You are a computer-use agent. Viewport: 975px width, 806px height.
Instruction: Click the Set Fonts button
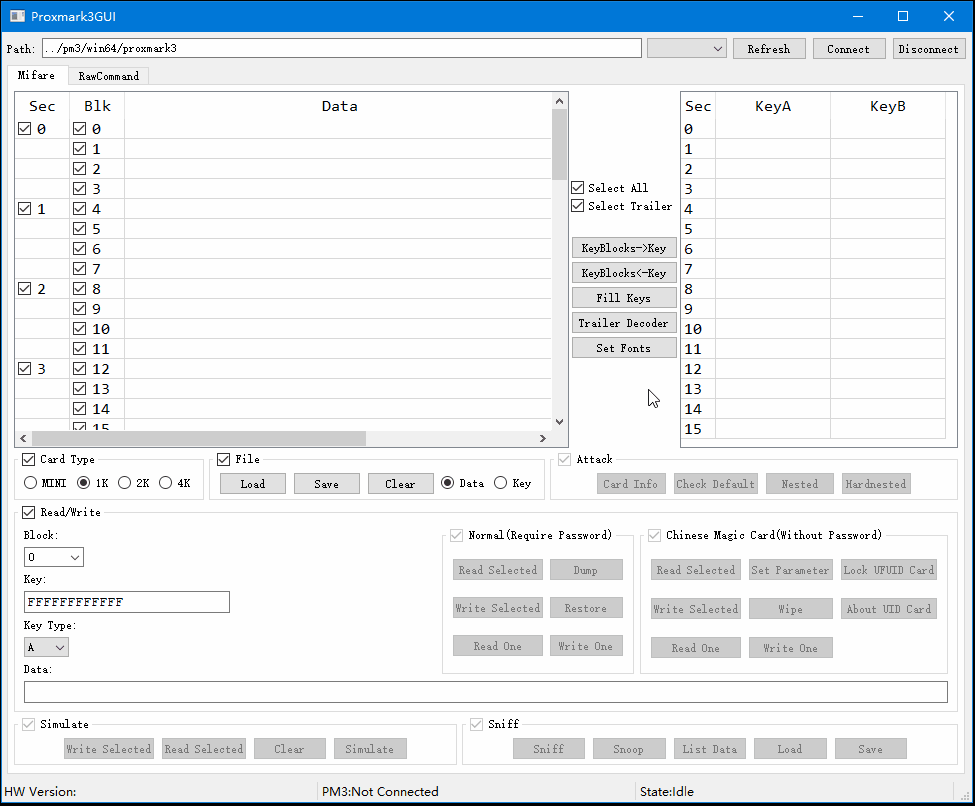624,348
